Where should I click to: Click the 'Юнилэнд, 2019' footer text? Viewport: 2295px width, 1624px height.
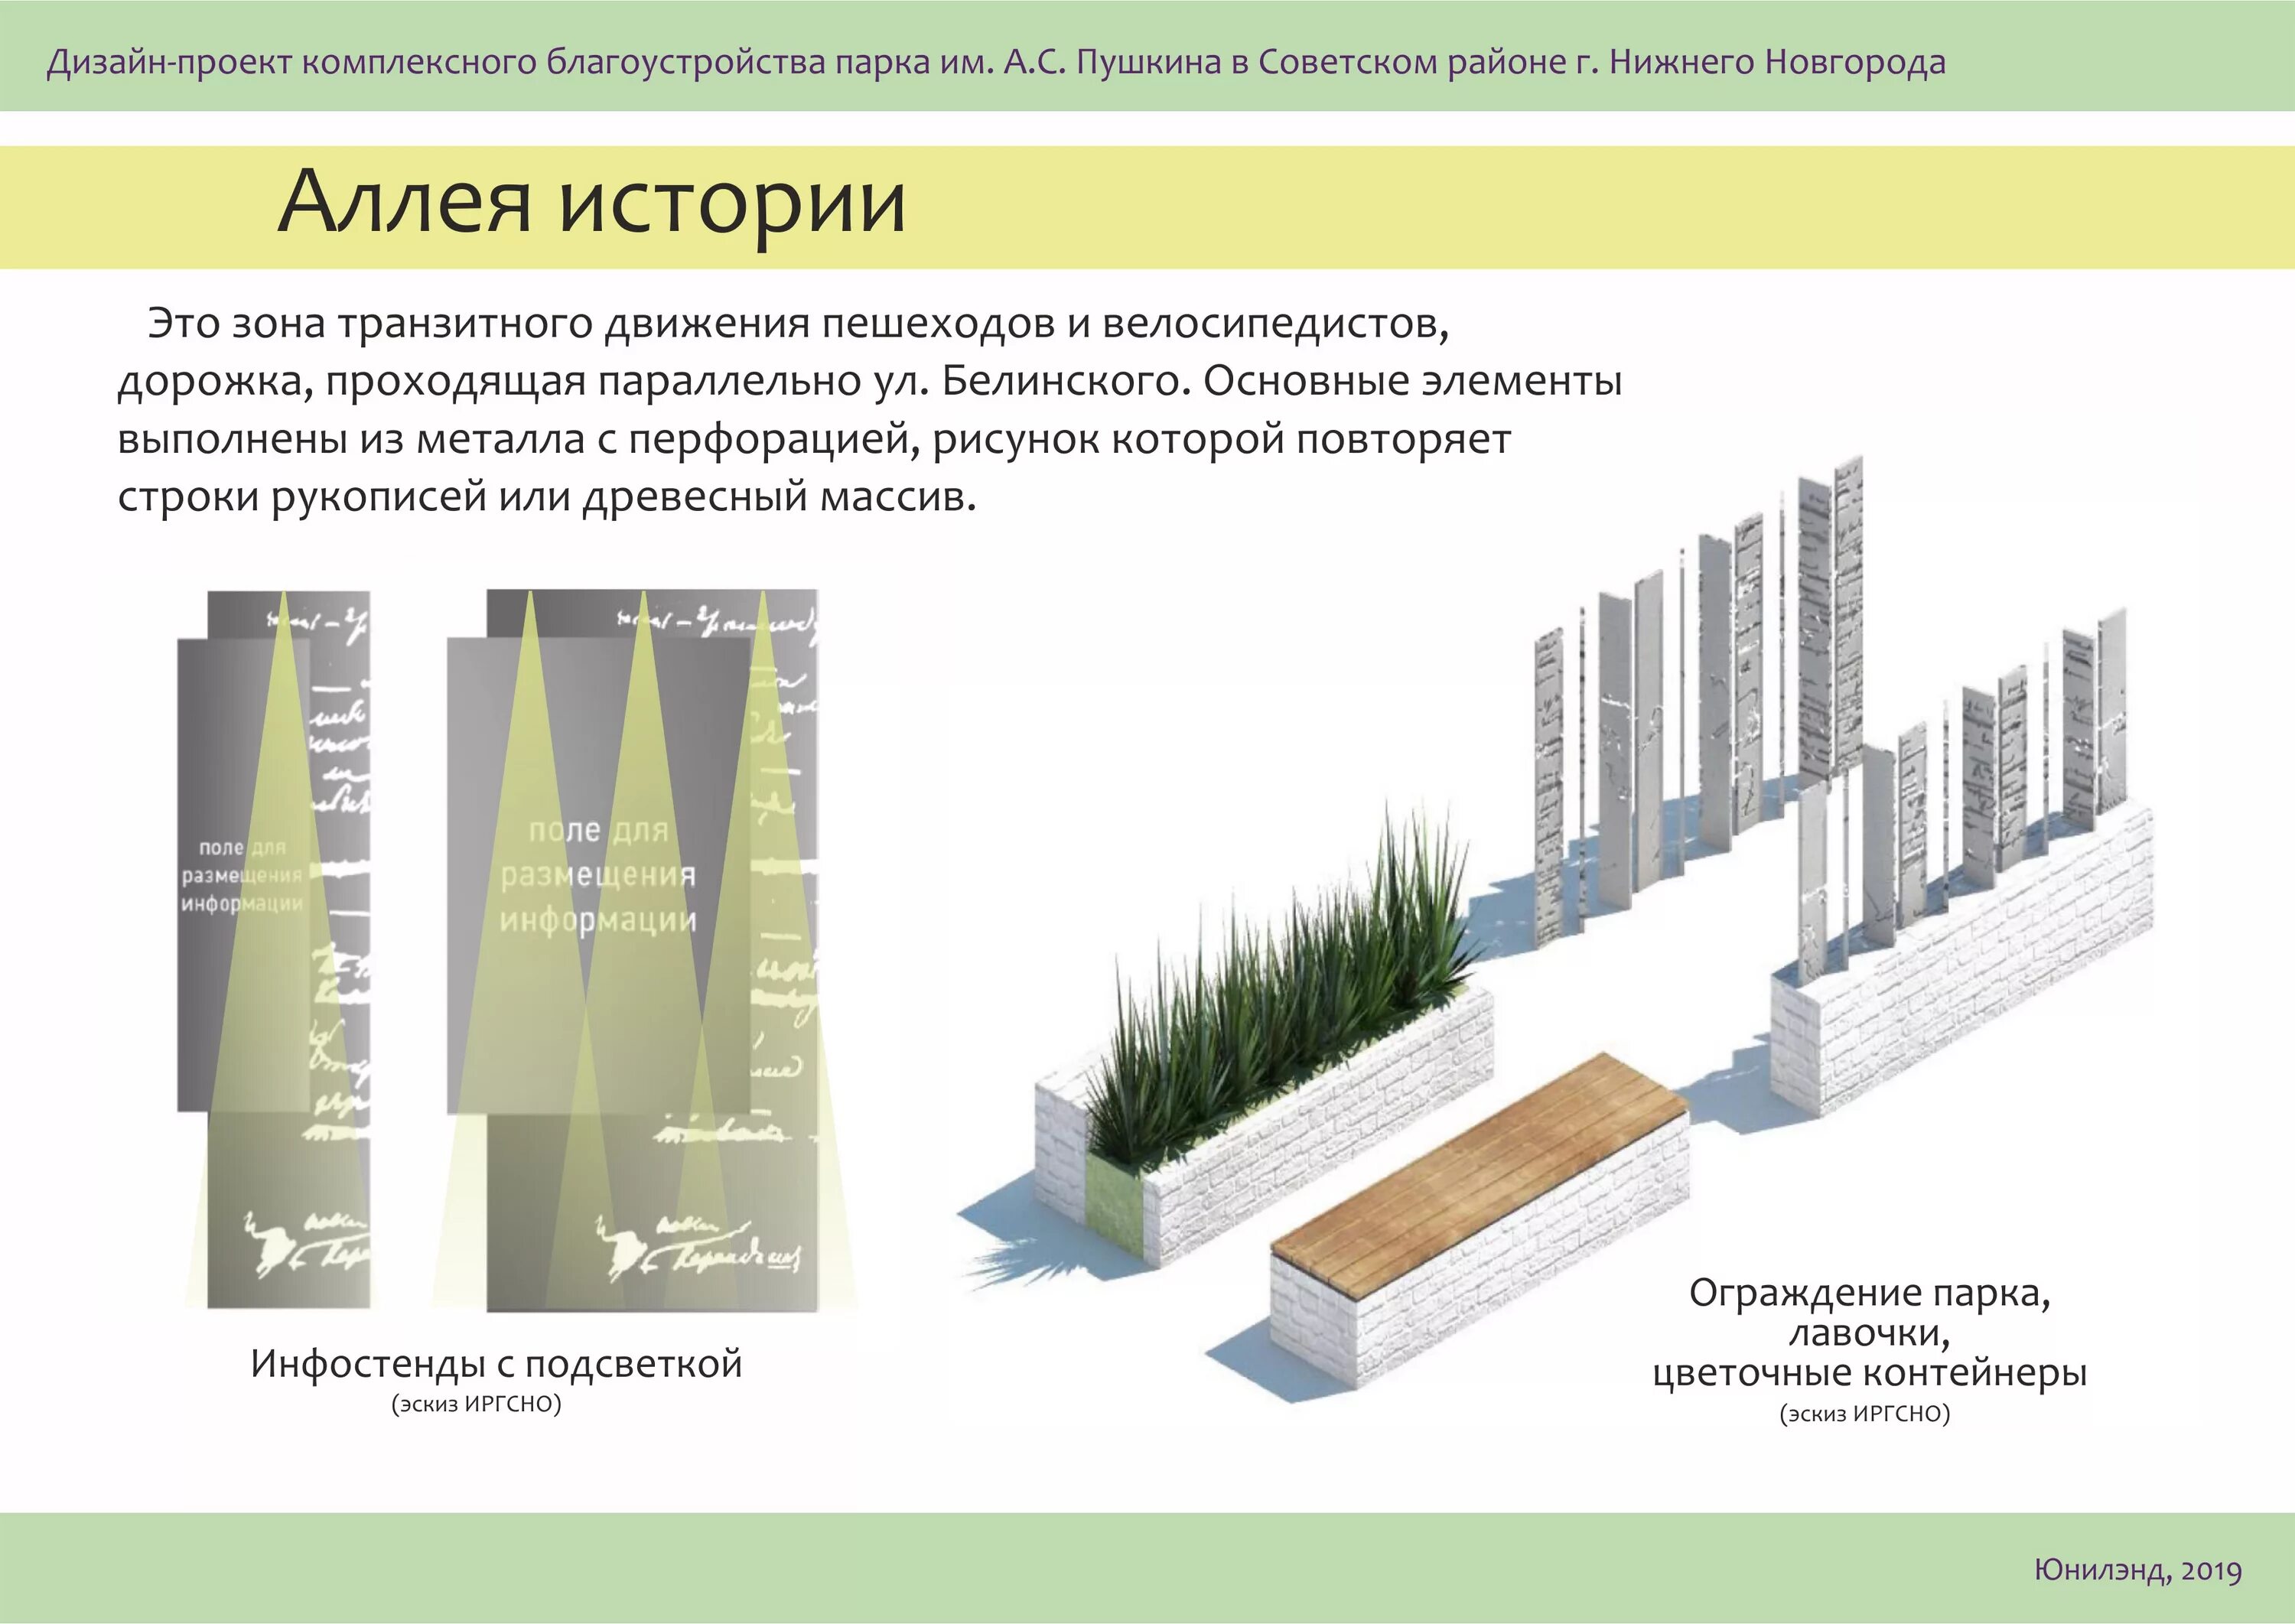coord(2138,1570)
